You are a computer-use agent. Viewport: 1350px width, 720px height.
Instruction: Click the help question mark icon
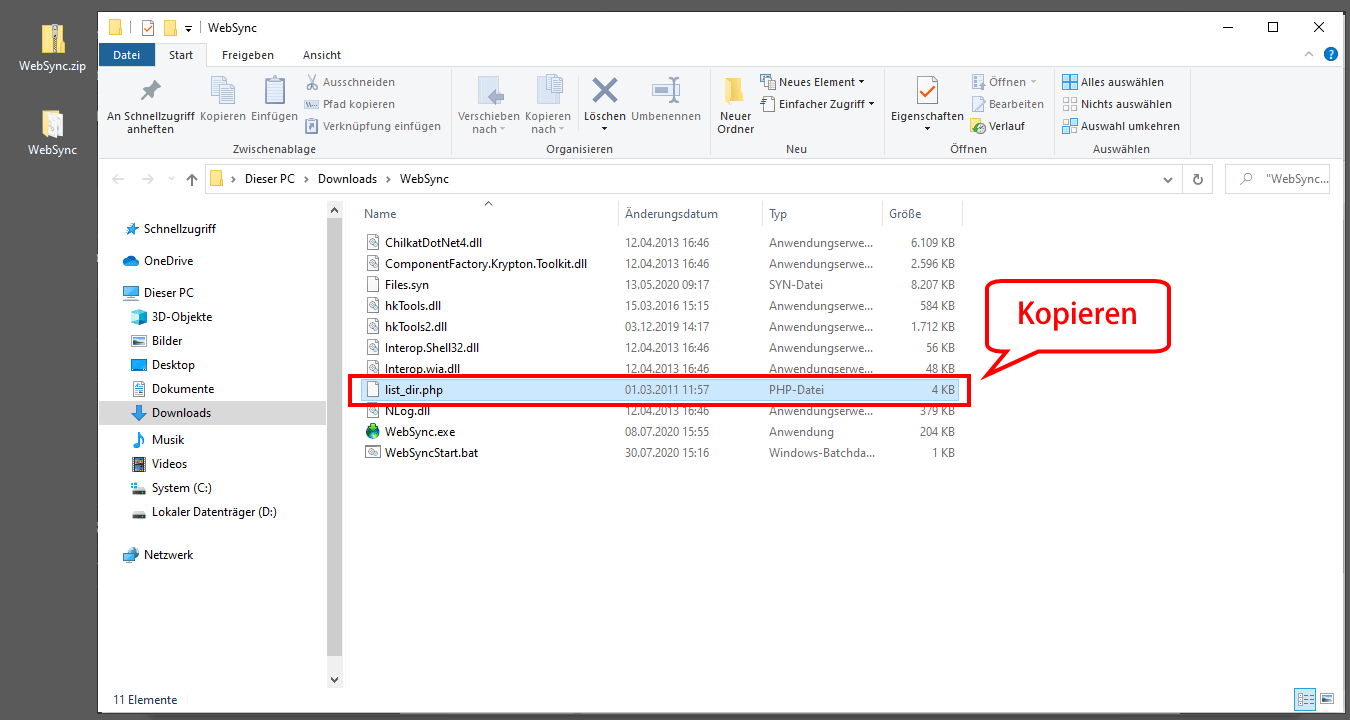click(1330, 55)
